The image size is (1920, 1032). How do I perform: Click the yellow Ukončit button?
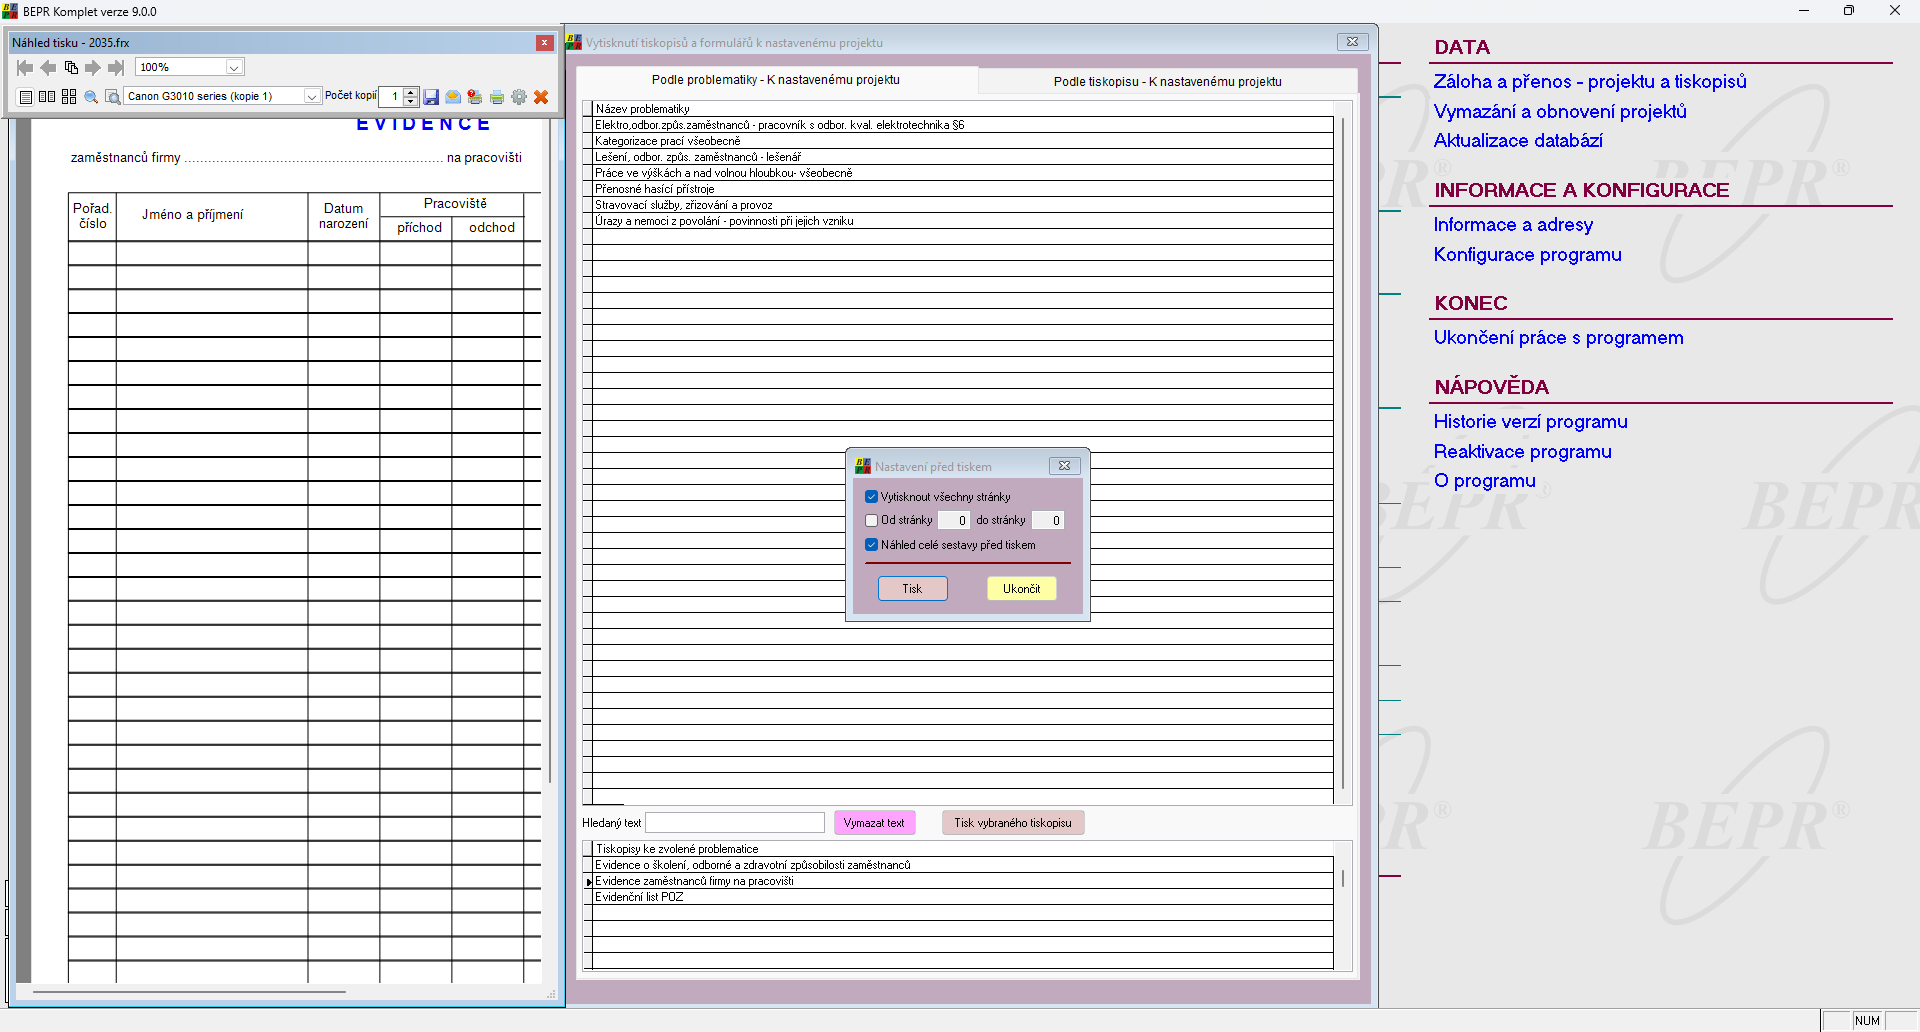pos(1022,589)
